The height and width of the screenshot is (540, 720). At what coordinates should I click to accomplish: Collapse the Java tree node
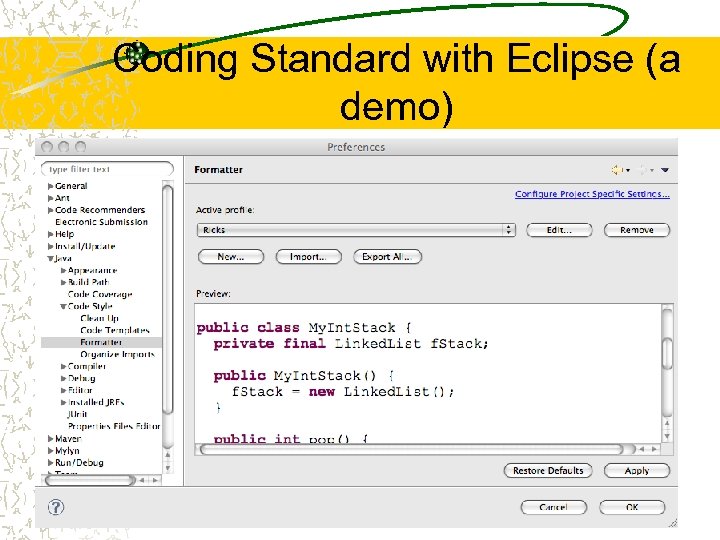coord(51,259)
